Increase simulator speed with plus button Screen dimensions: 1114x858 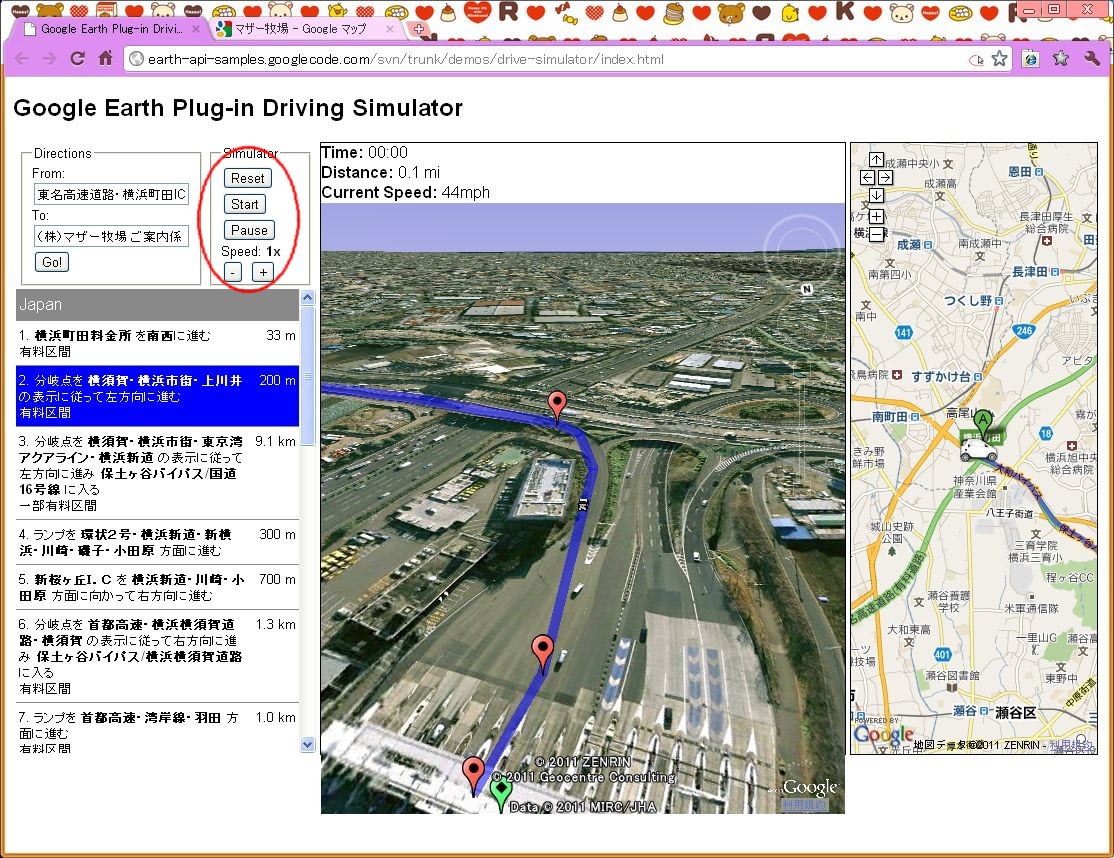tap(262, 272)
